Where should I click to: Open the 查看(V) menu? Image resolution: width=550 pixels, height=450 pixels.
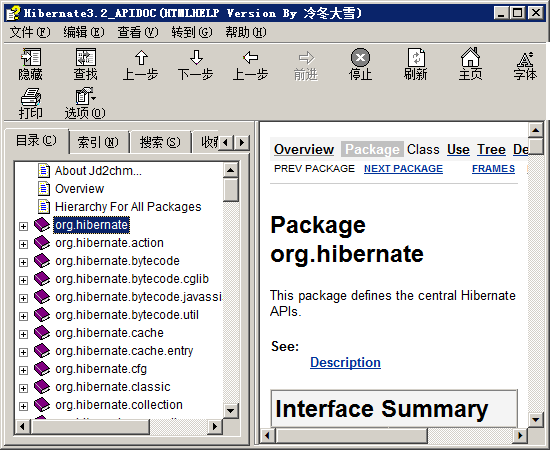(x=138, y=32)
